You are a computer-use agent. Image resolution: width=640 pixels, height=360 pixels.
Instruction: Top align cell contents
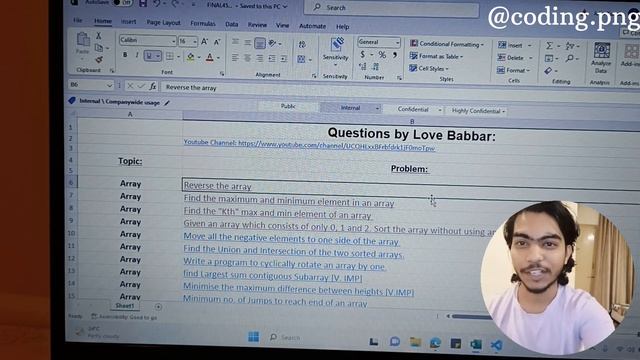236,42
